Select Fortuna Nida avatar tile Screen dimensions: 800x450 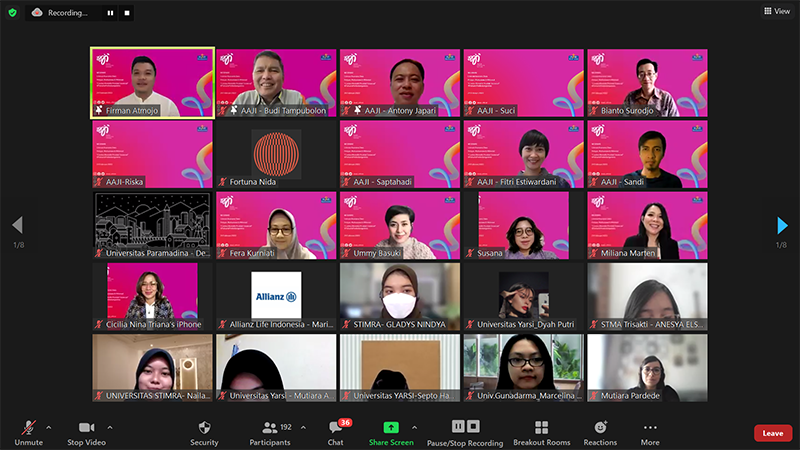[x=276, y=154]
